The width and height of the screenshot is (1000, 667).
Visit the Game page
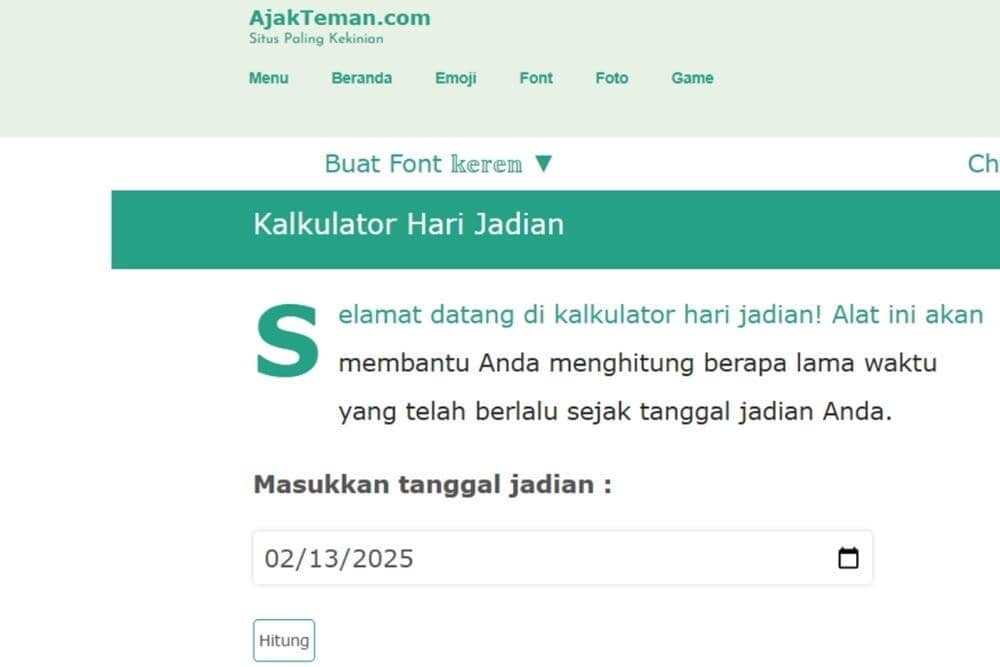692,78
